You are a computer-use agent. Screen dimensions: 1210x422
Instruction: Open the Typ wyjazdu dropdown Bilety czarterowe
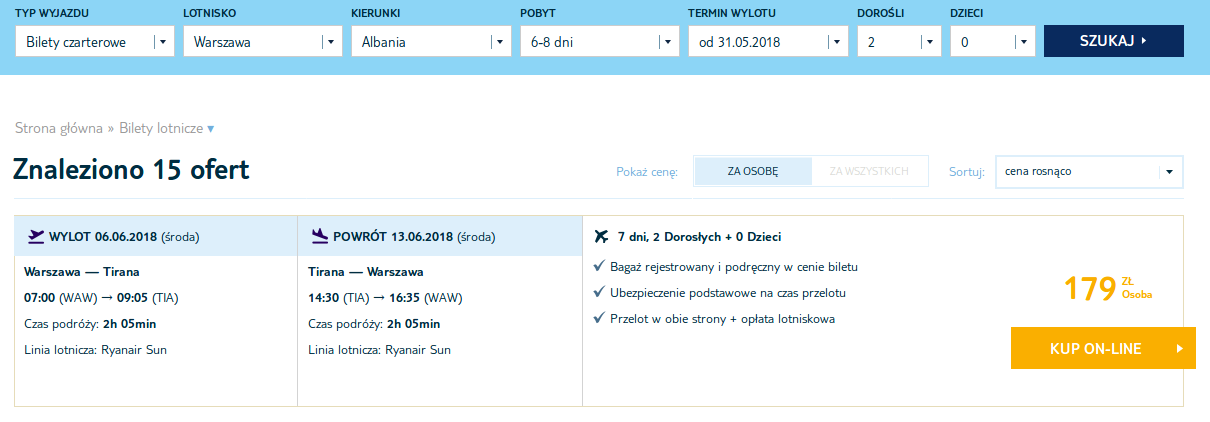95,42
